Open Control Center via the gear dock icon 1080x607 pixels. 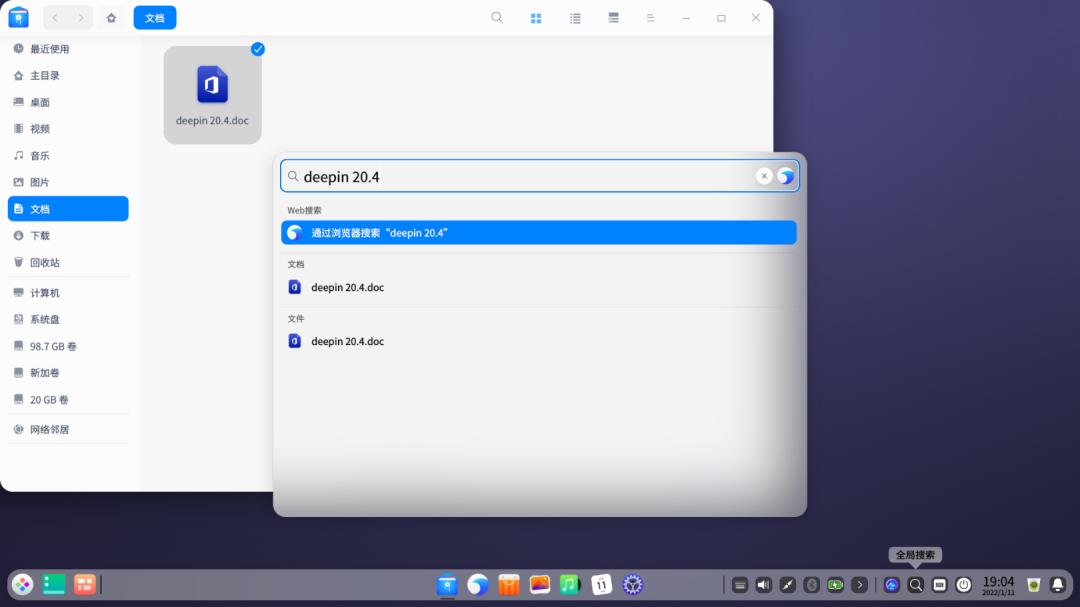(632, 585)
